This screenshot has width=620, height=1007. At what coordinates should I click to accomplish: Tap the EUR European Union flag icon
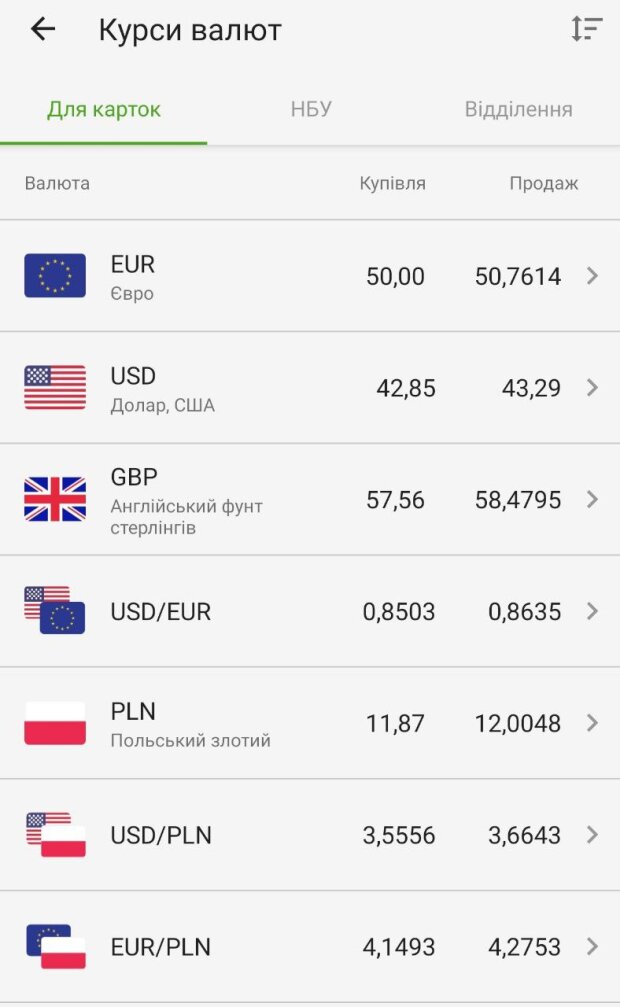55,276
